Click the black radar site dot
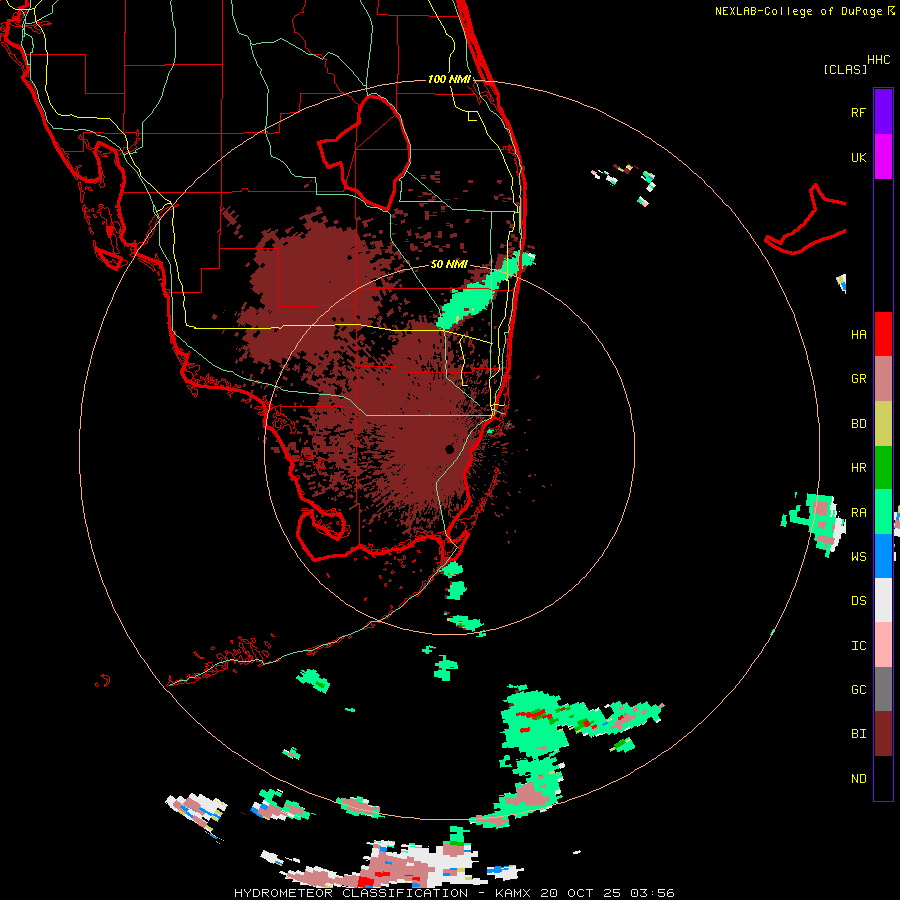Image resolution: width=900 pixels, height=900 pixels. 450,449
